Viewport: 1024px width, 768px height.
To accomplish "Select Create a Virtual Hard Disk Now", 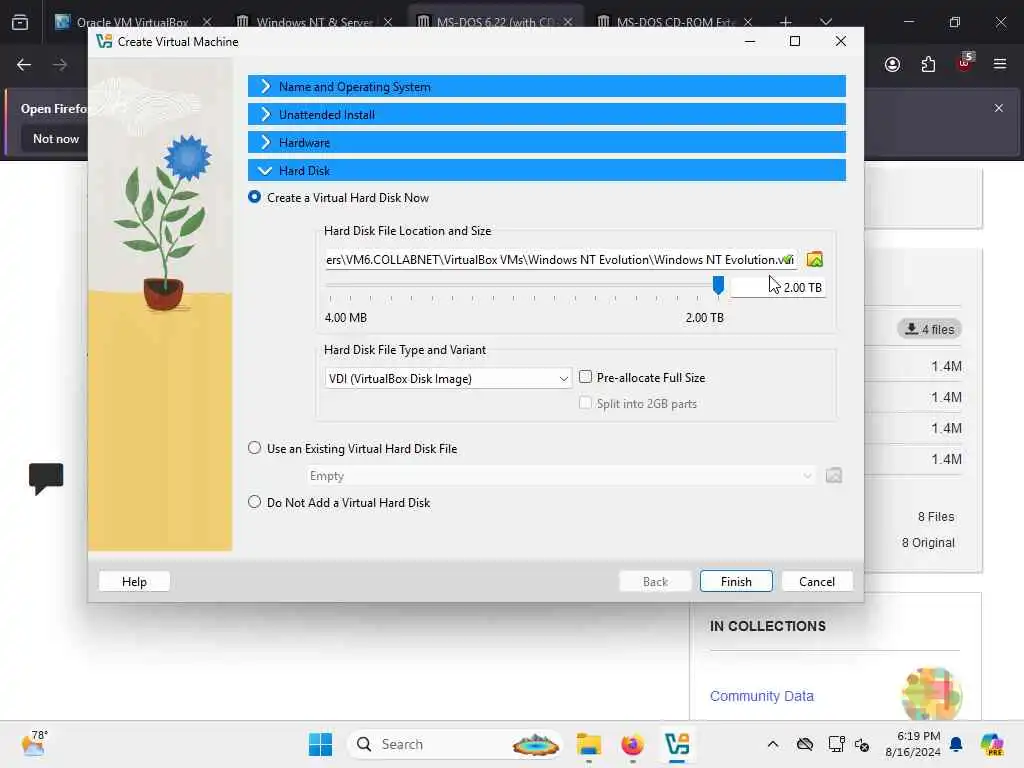I will [254, 197].
